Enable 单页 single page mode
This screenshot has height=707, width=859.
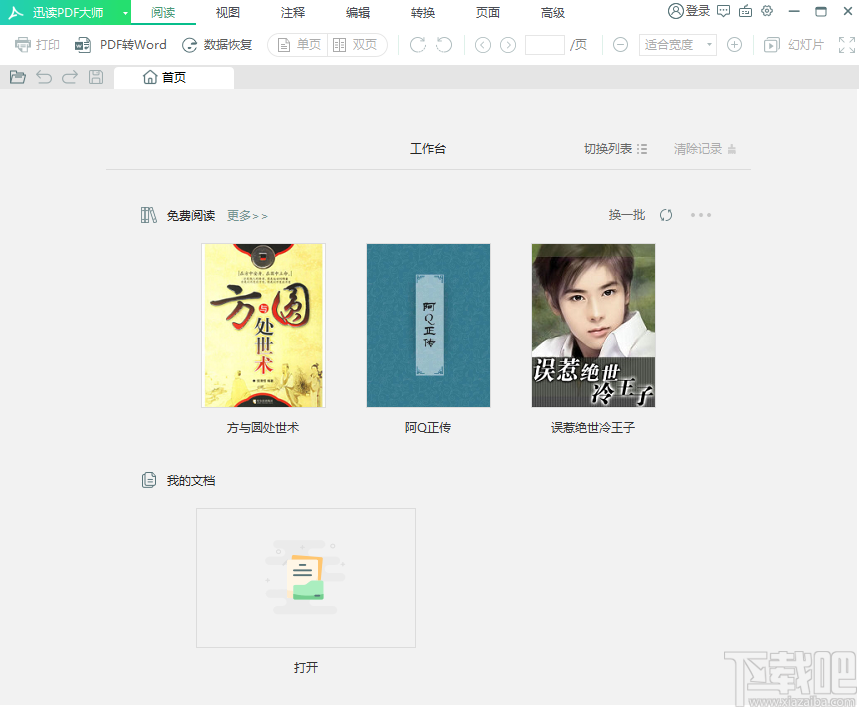297,44
